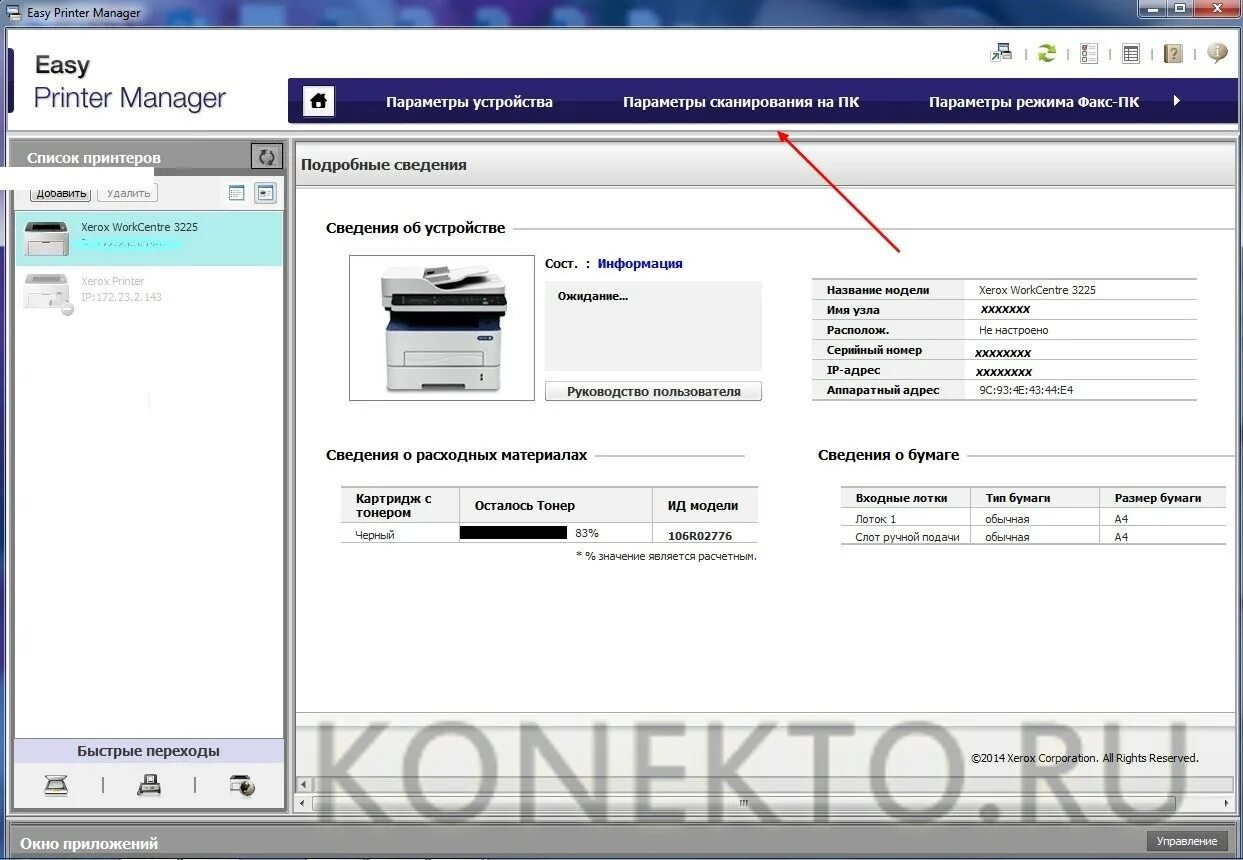Click the multifunction printer thumbnail image
1243x860 pixels.
(442, 328)
